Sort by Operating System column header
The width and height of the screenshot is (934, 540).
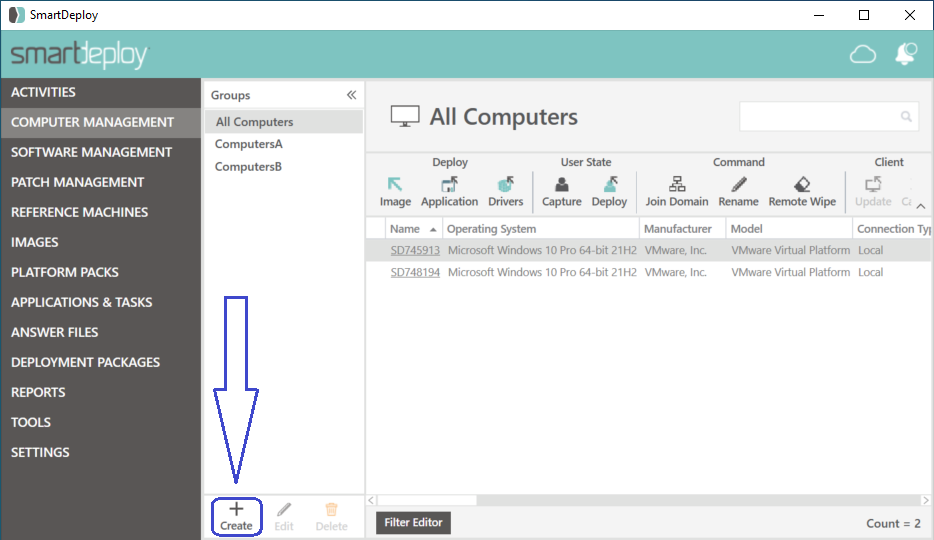pos(540,229)
